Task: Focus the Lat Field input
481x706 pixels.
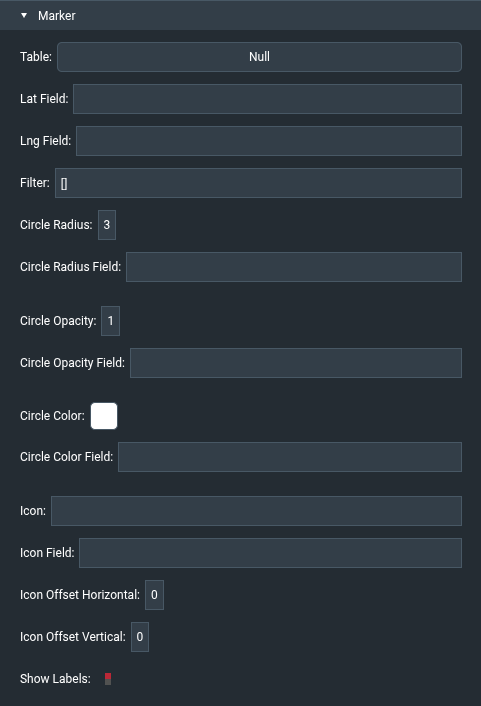Action: (x=268, y=99)
